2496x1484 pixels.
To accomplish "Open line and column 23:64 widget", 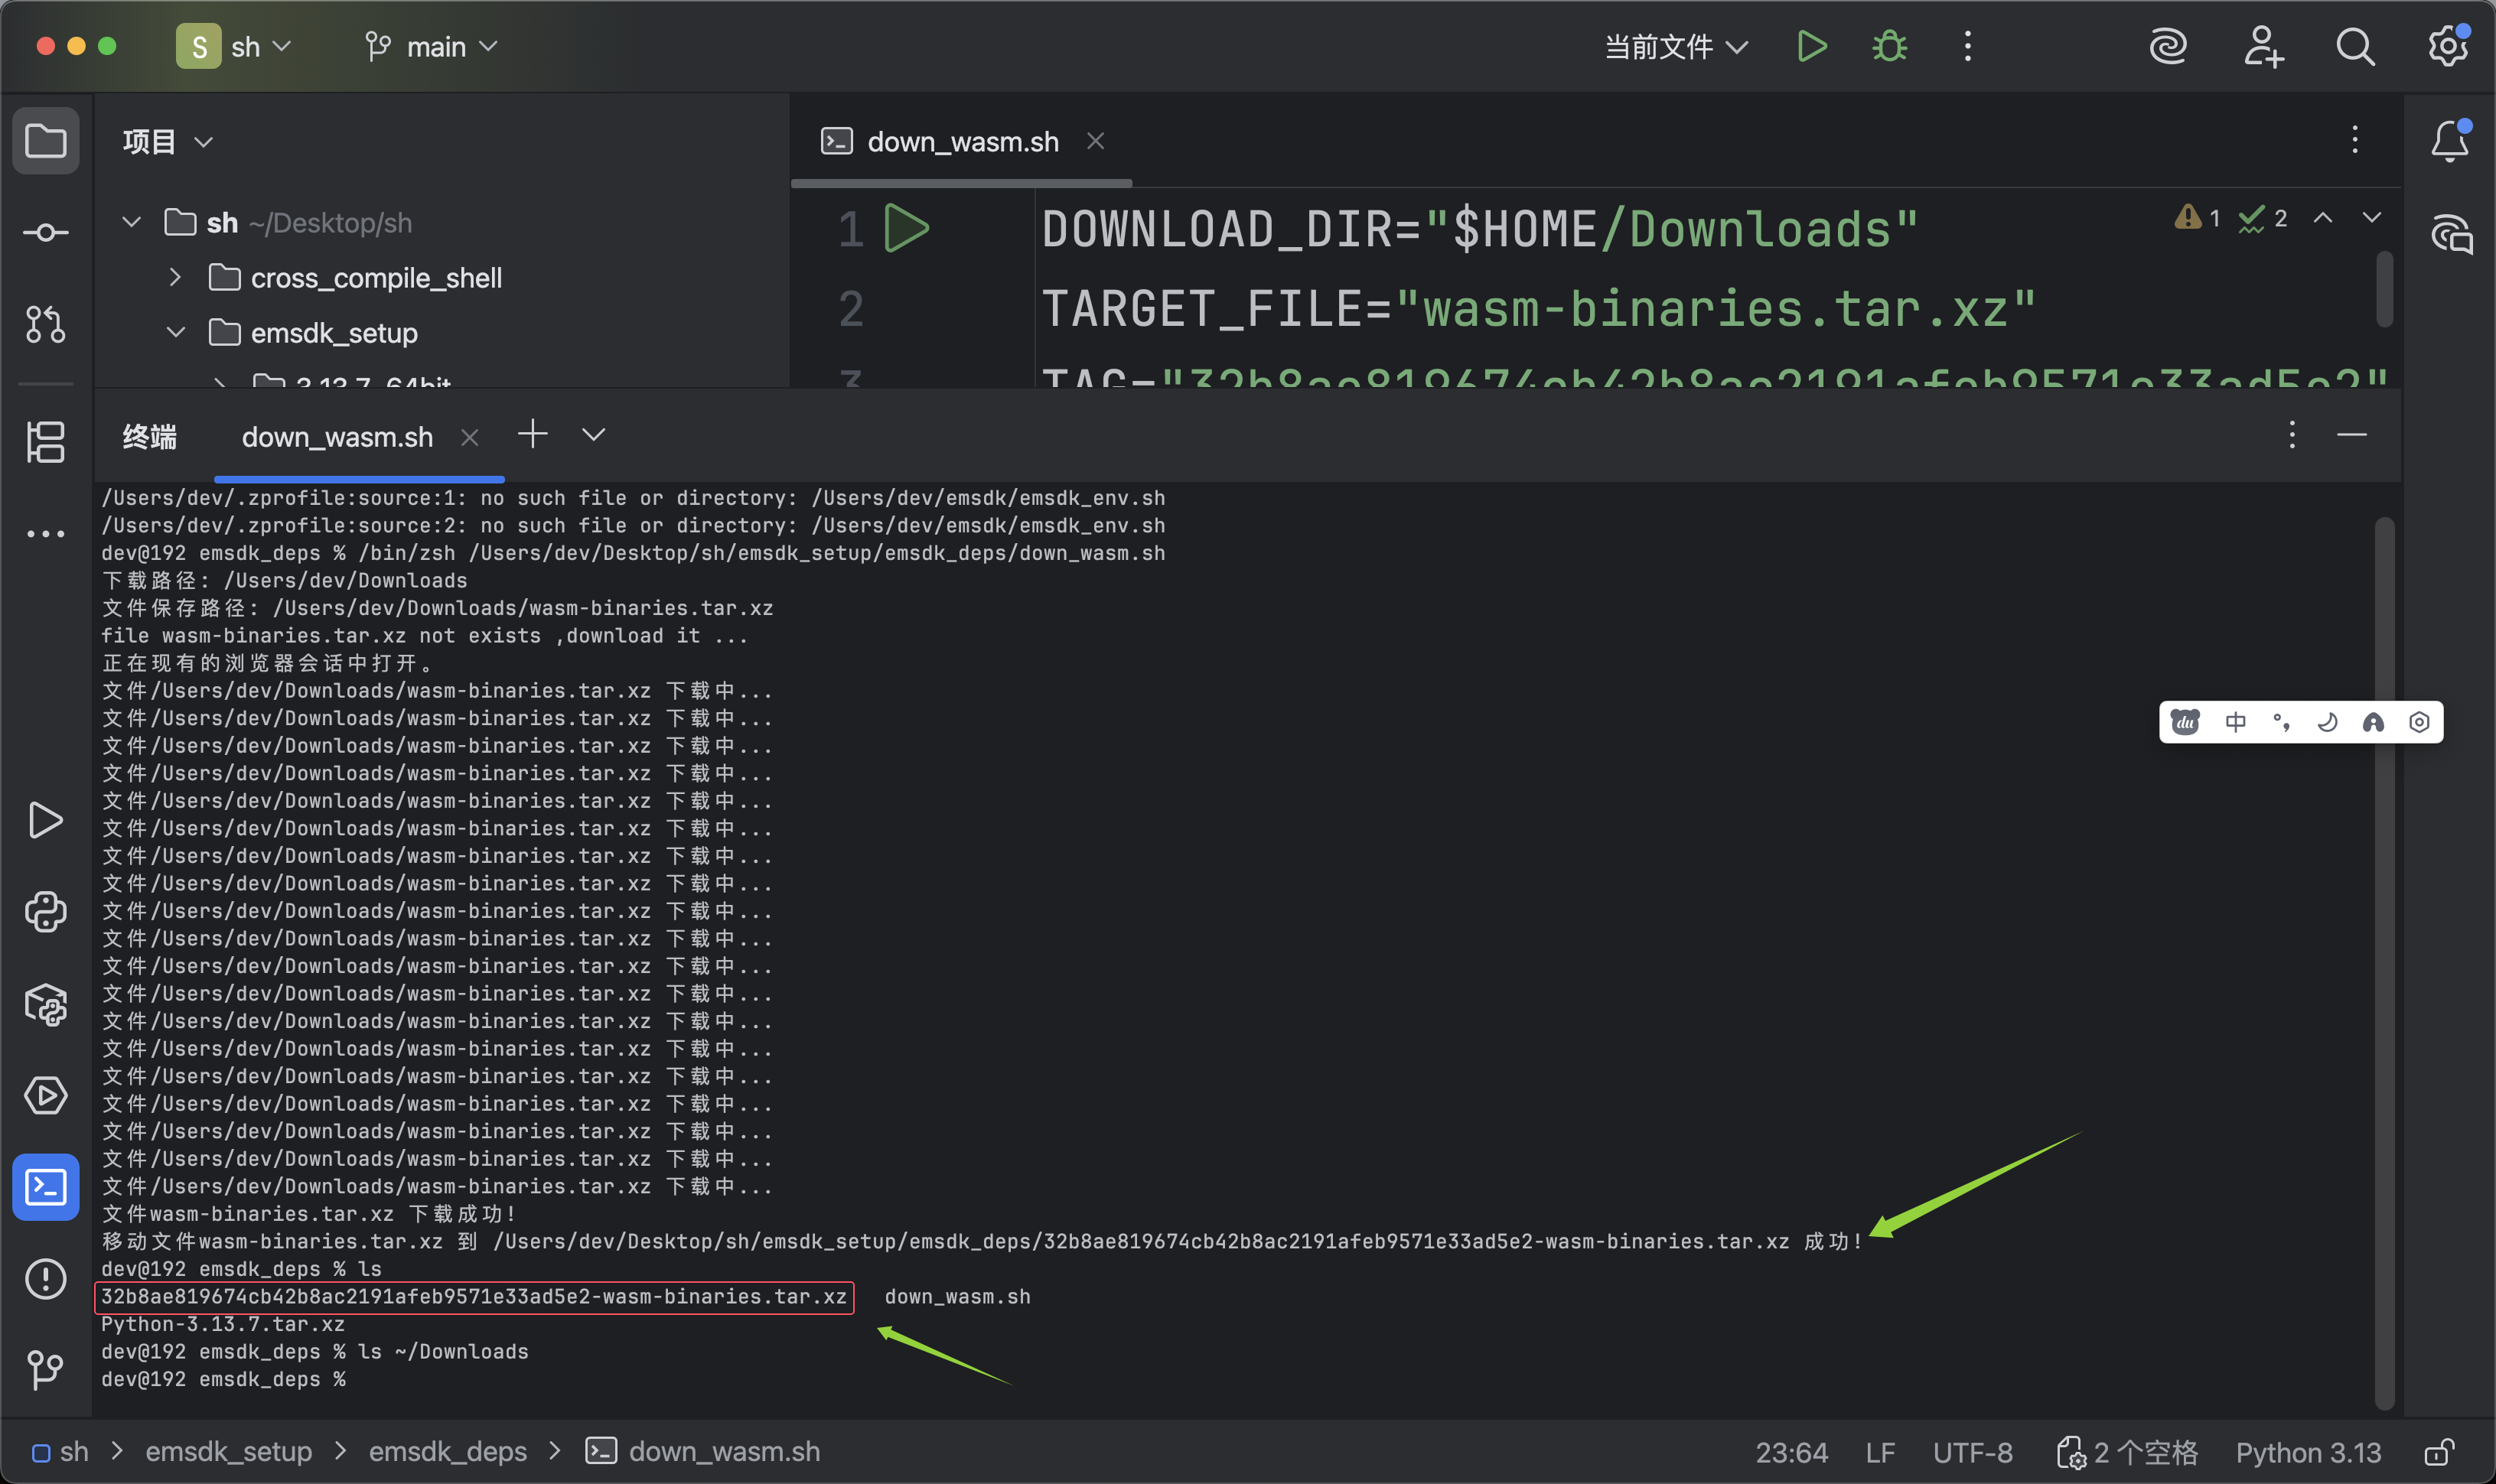I will click(1791, 1452).
